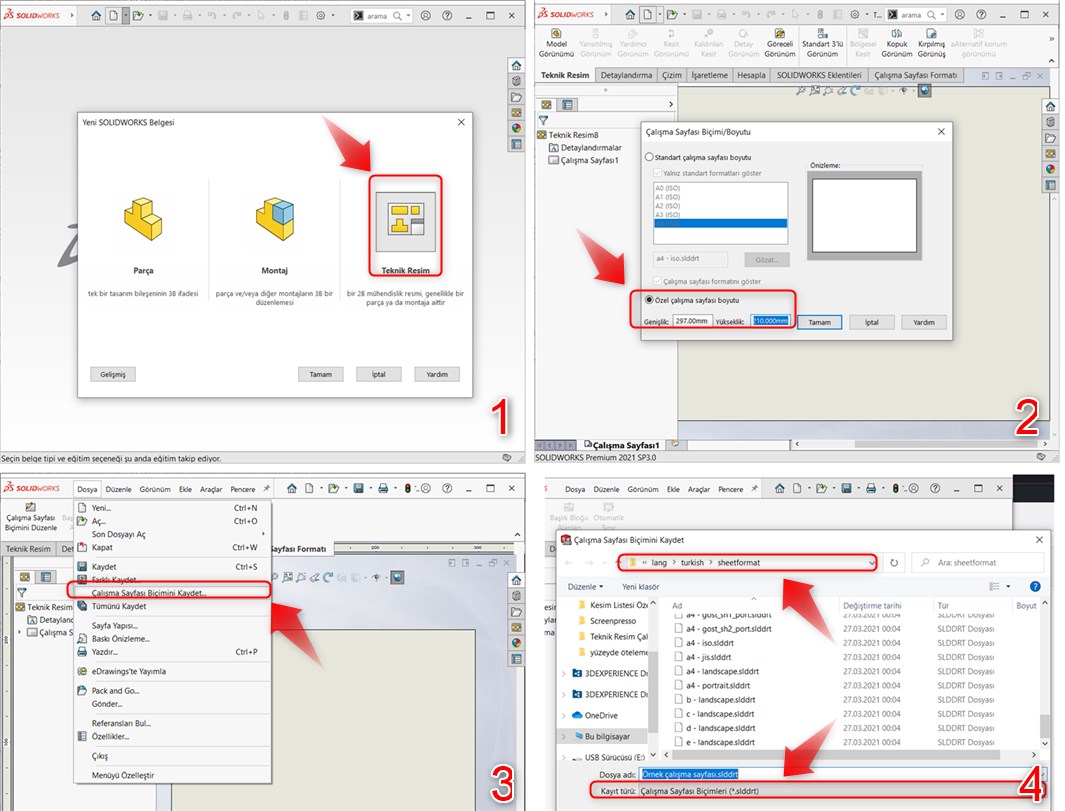Toggle Yalnız standart formatları göster checkbox
Screen dimensions: 1065x811
tap(657, 173)
